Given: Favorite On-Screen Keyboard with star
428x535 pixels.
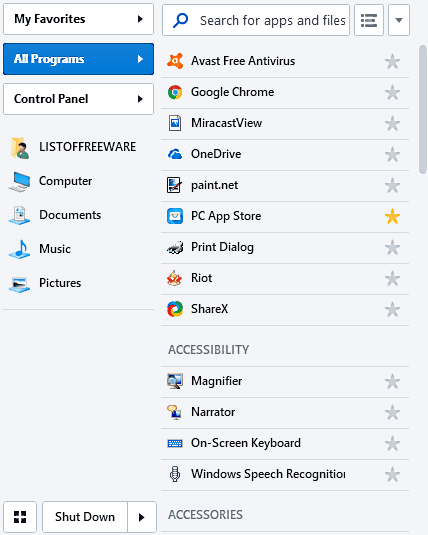Looking at the screenshot, I should (x=393, y=444).
